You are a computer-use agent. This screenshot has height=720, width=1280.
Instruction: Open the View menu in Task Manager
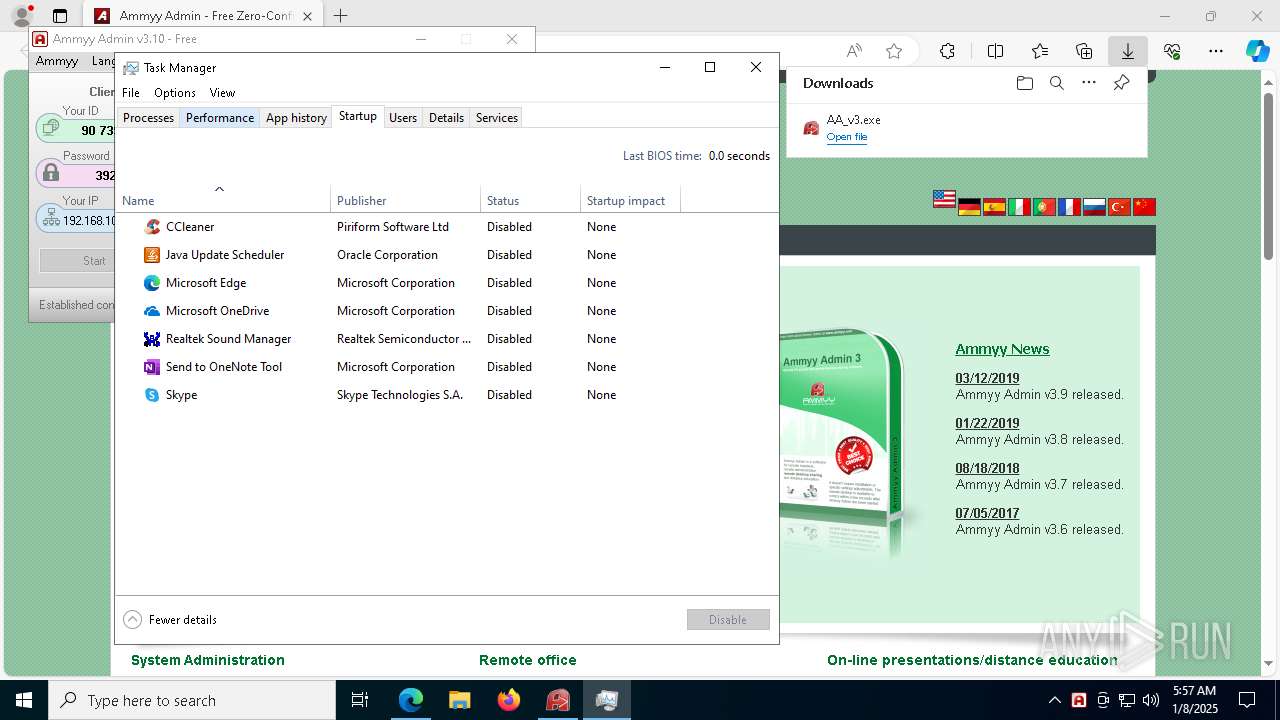[222, 93]
